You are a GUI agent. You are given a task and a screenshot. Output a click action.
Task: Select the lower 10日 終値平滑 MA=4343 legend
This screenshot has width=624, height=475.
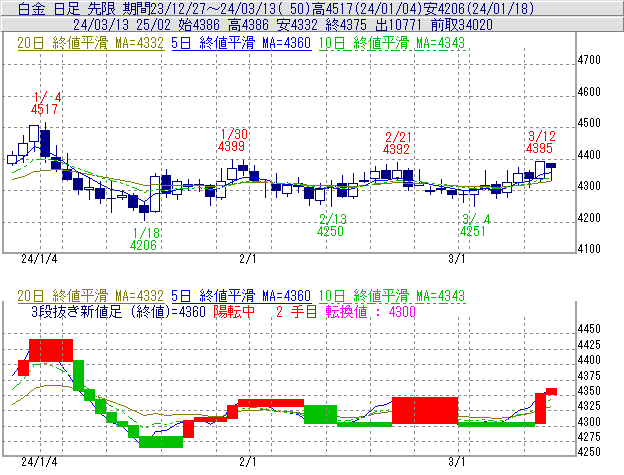point(392,296)
